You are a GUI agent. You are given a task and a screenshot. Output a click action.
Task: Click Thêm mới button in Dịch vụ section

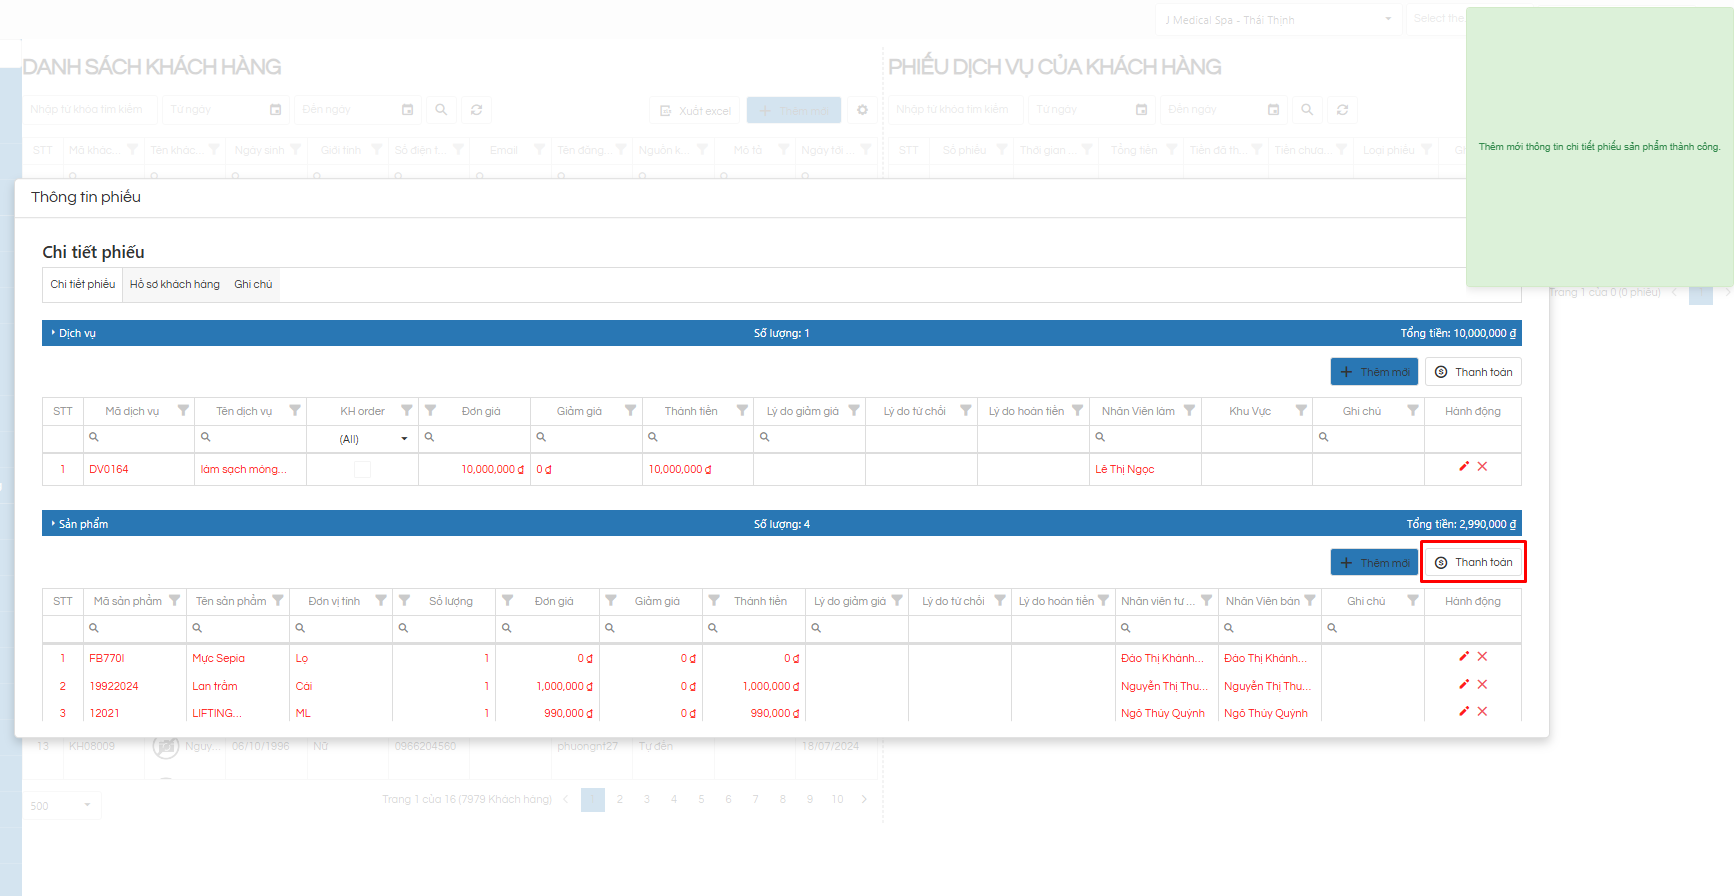click(1374, 372)
